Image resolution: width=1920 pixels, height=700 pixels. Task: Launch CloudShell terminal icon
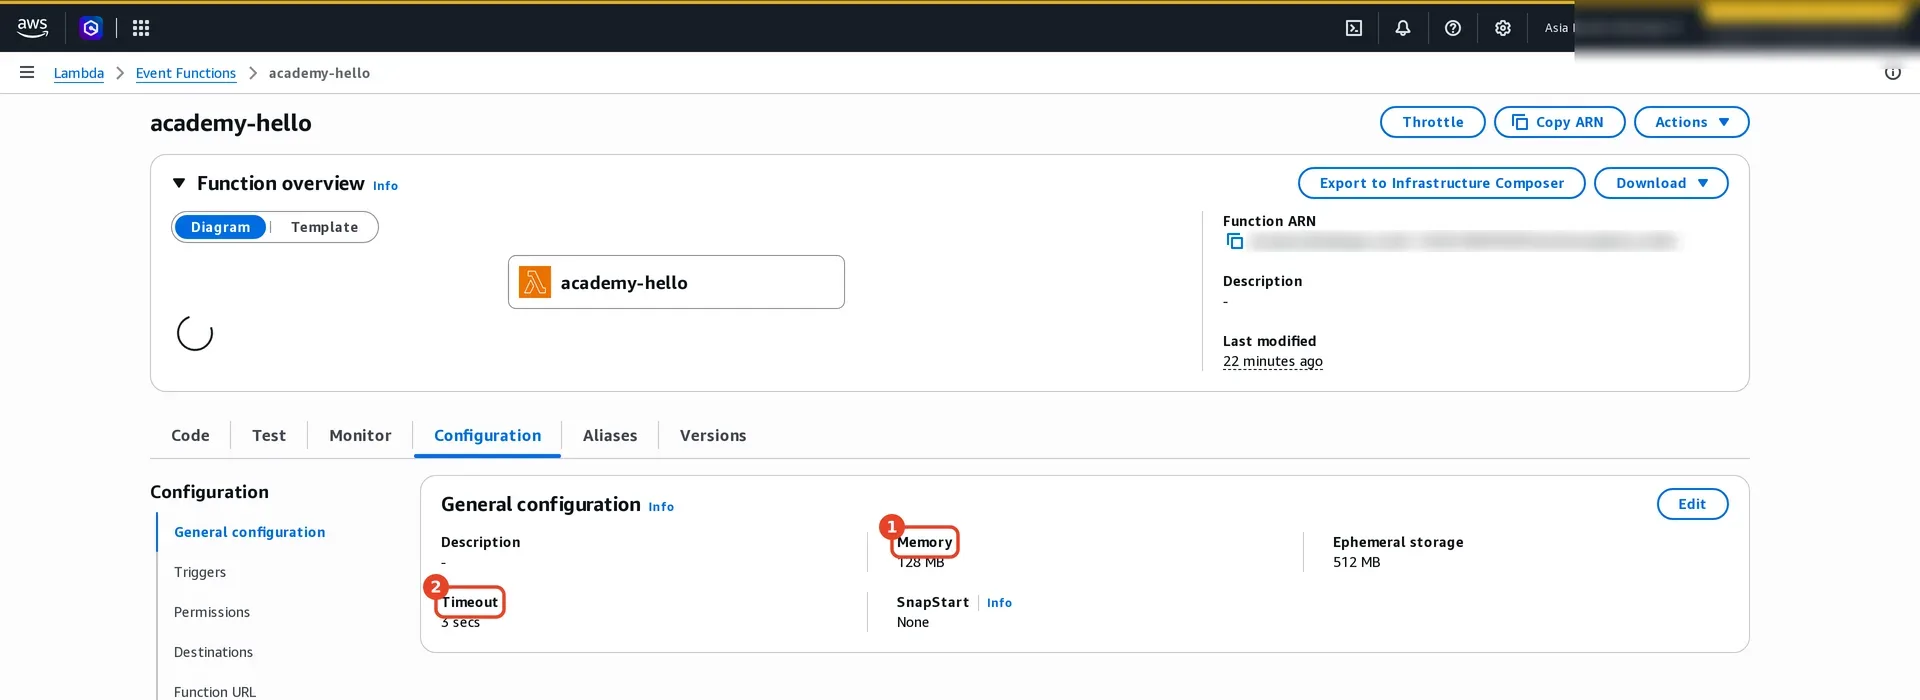point(1354,28)
